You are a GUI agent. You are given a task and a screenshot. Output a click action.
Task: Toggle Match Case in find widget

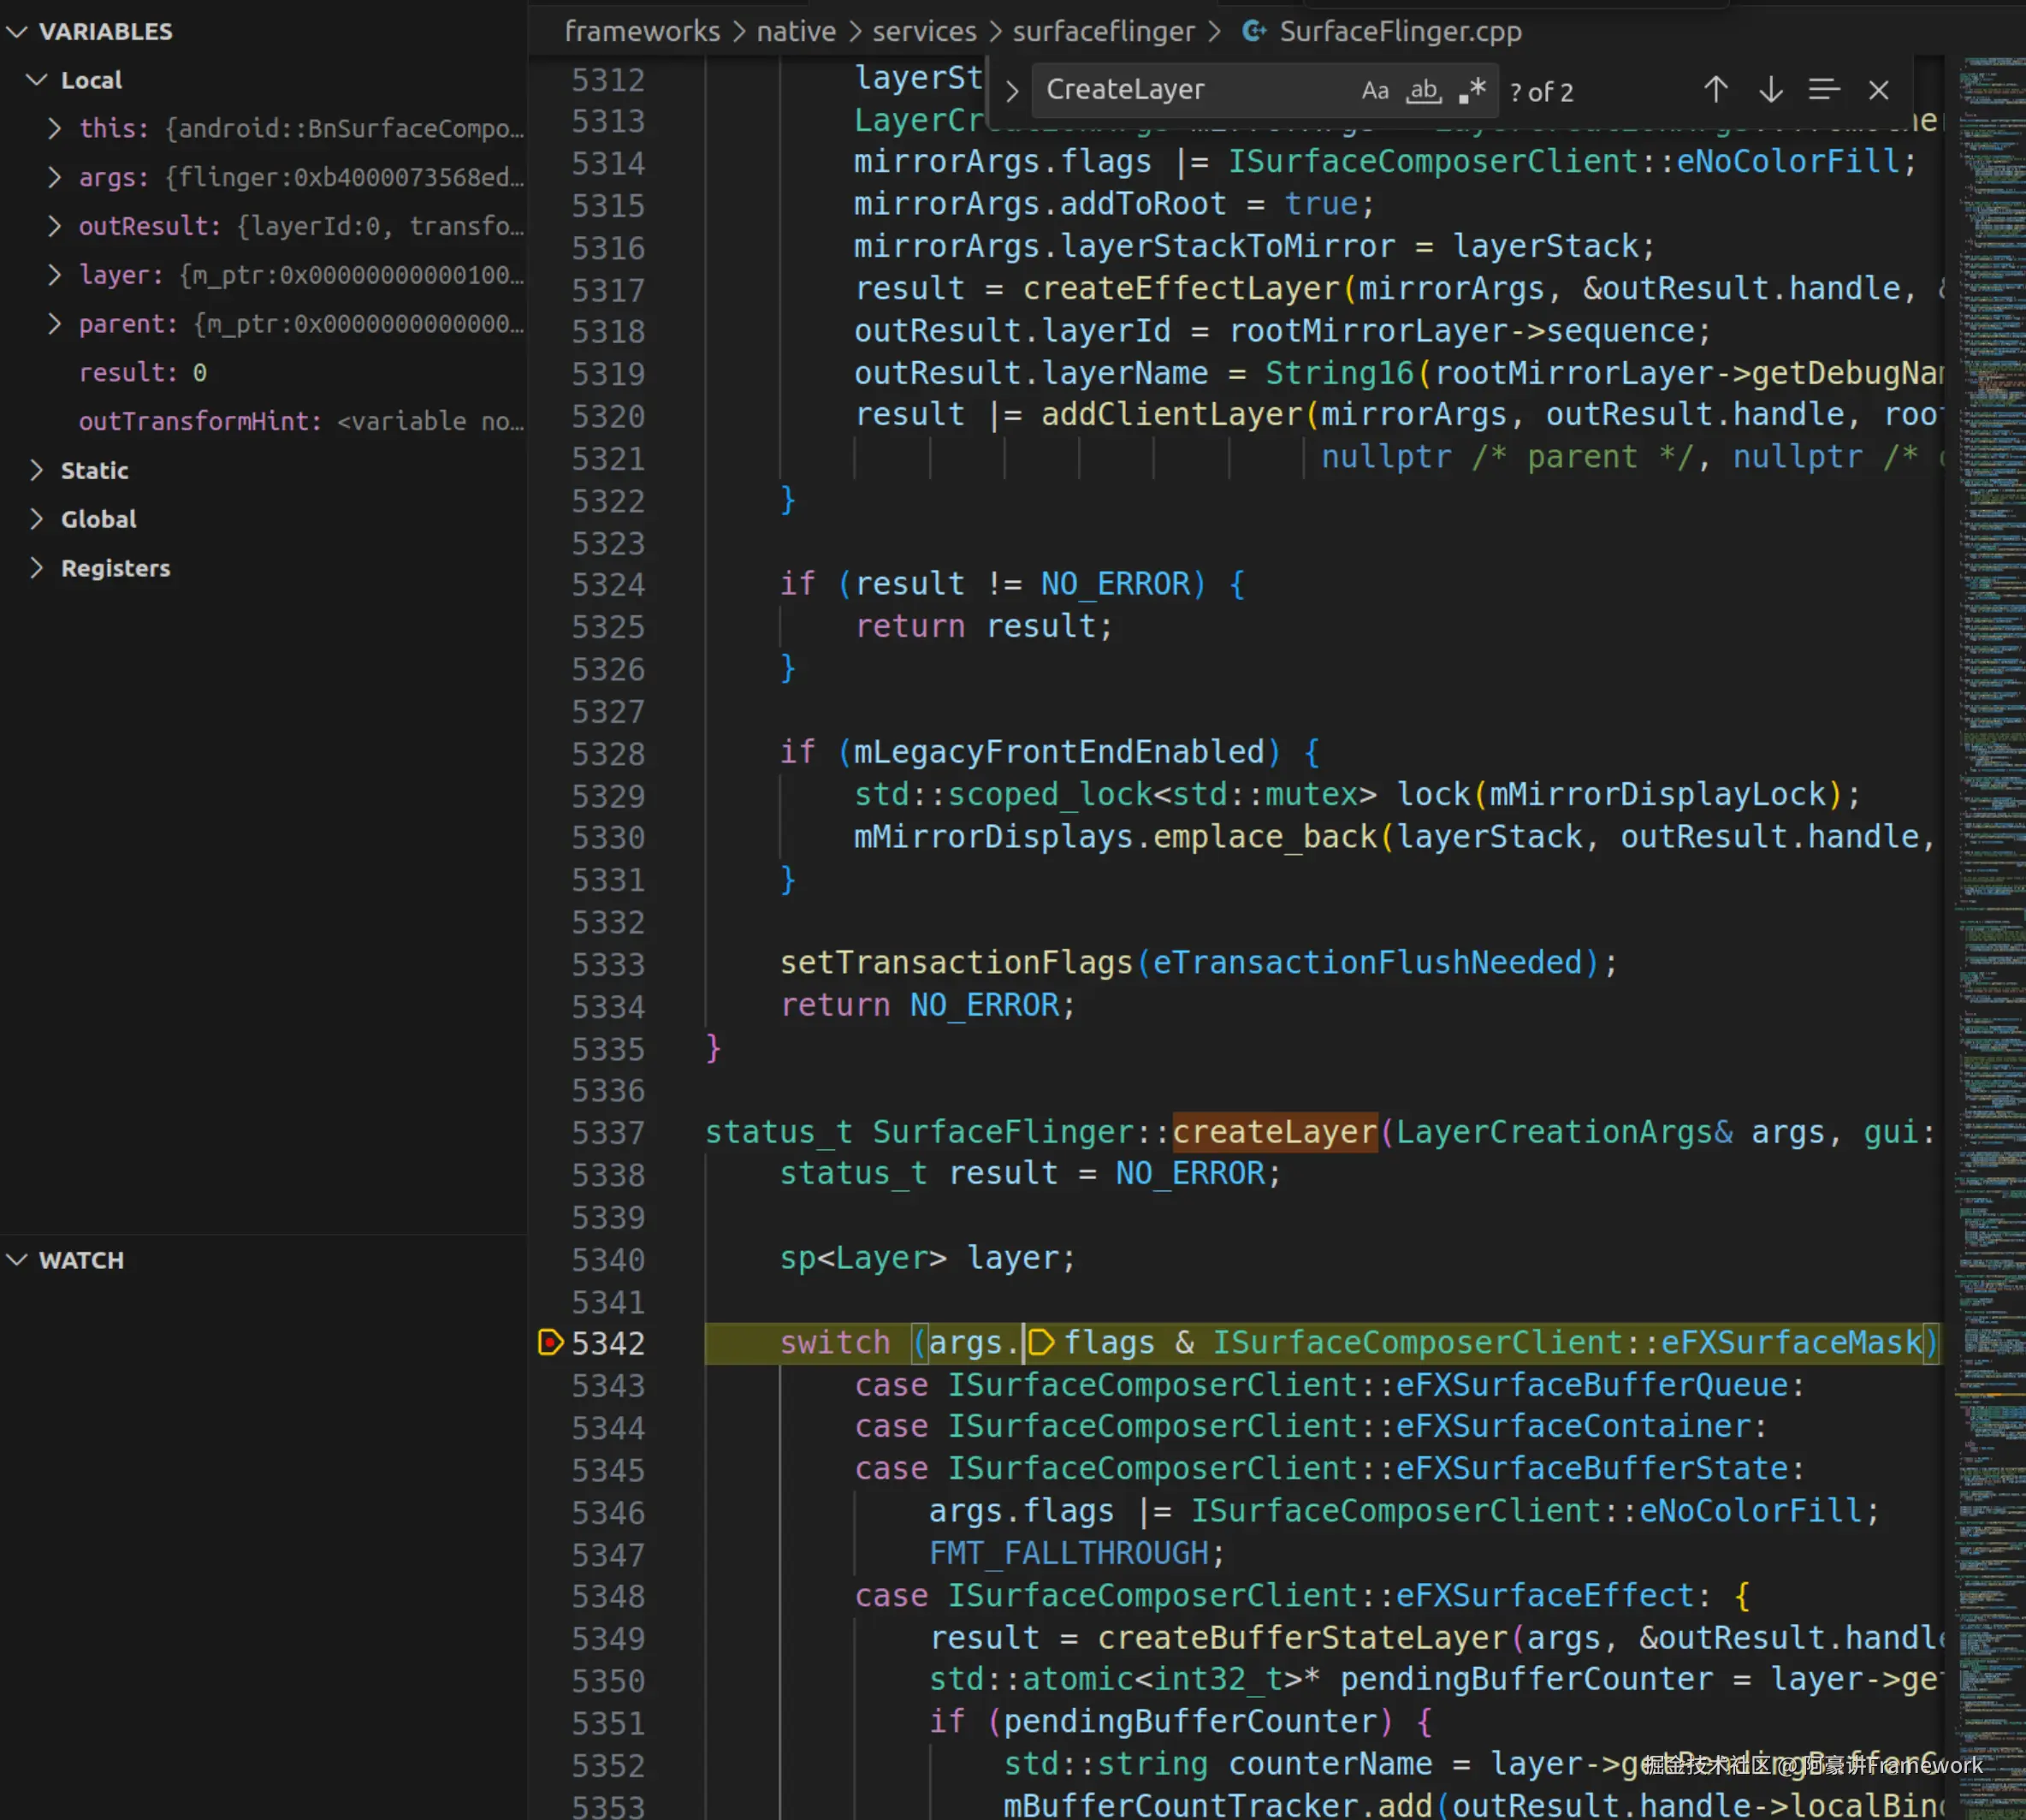(1374, 91)
